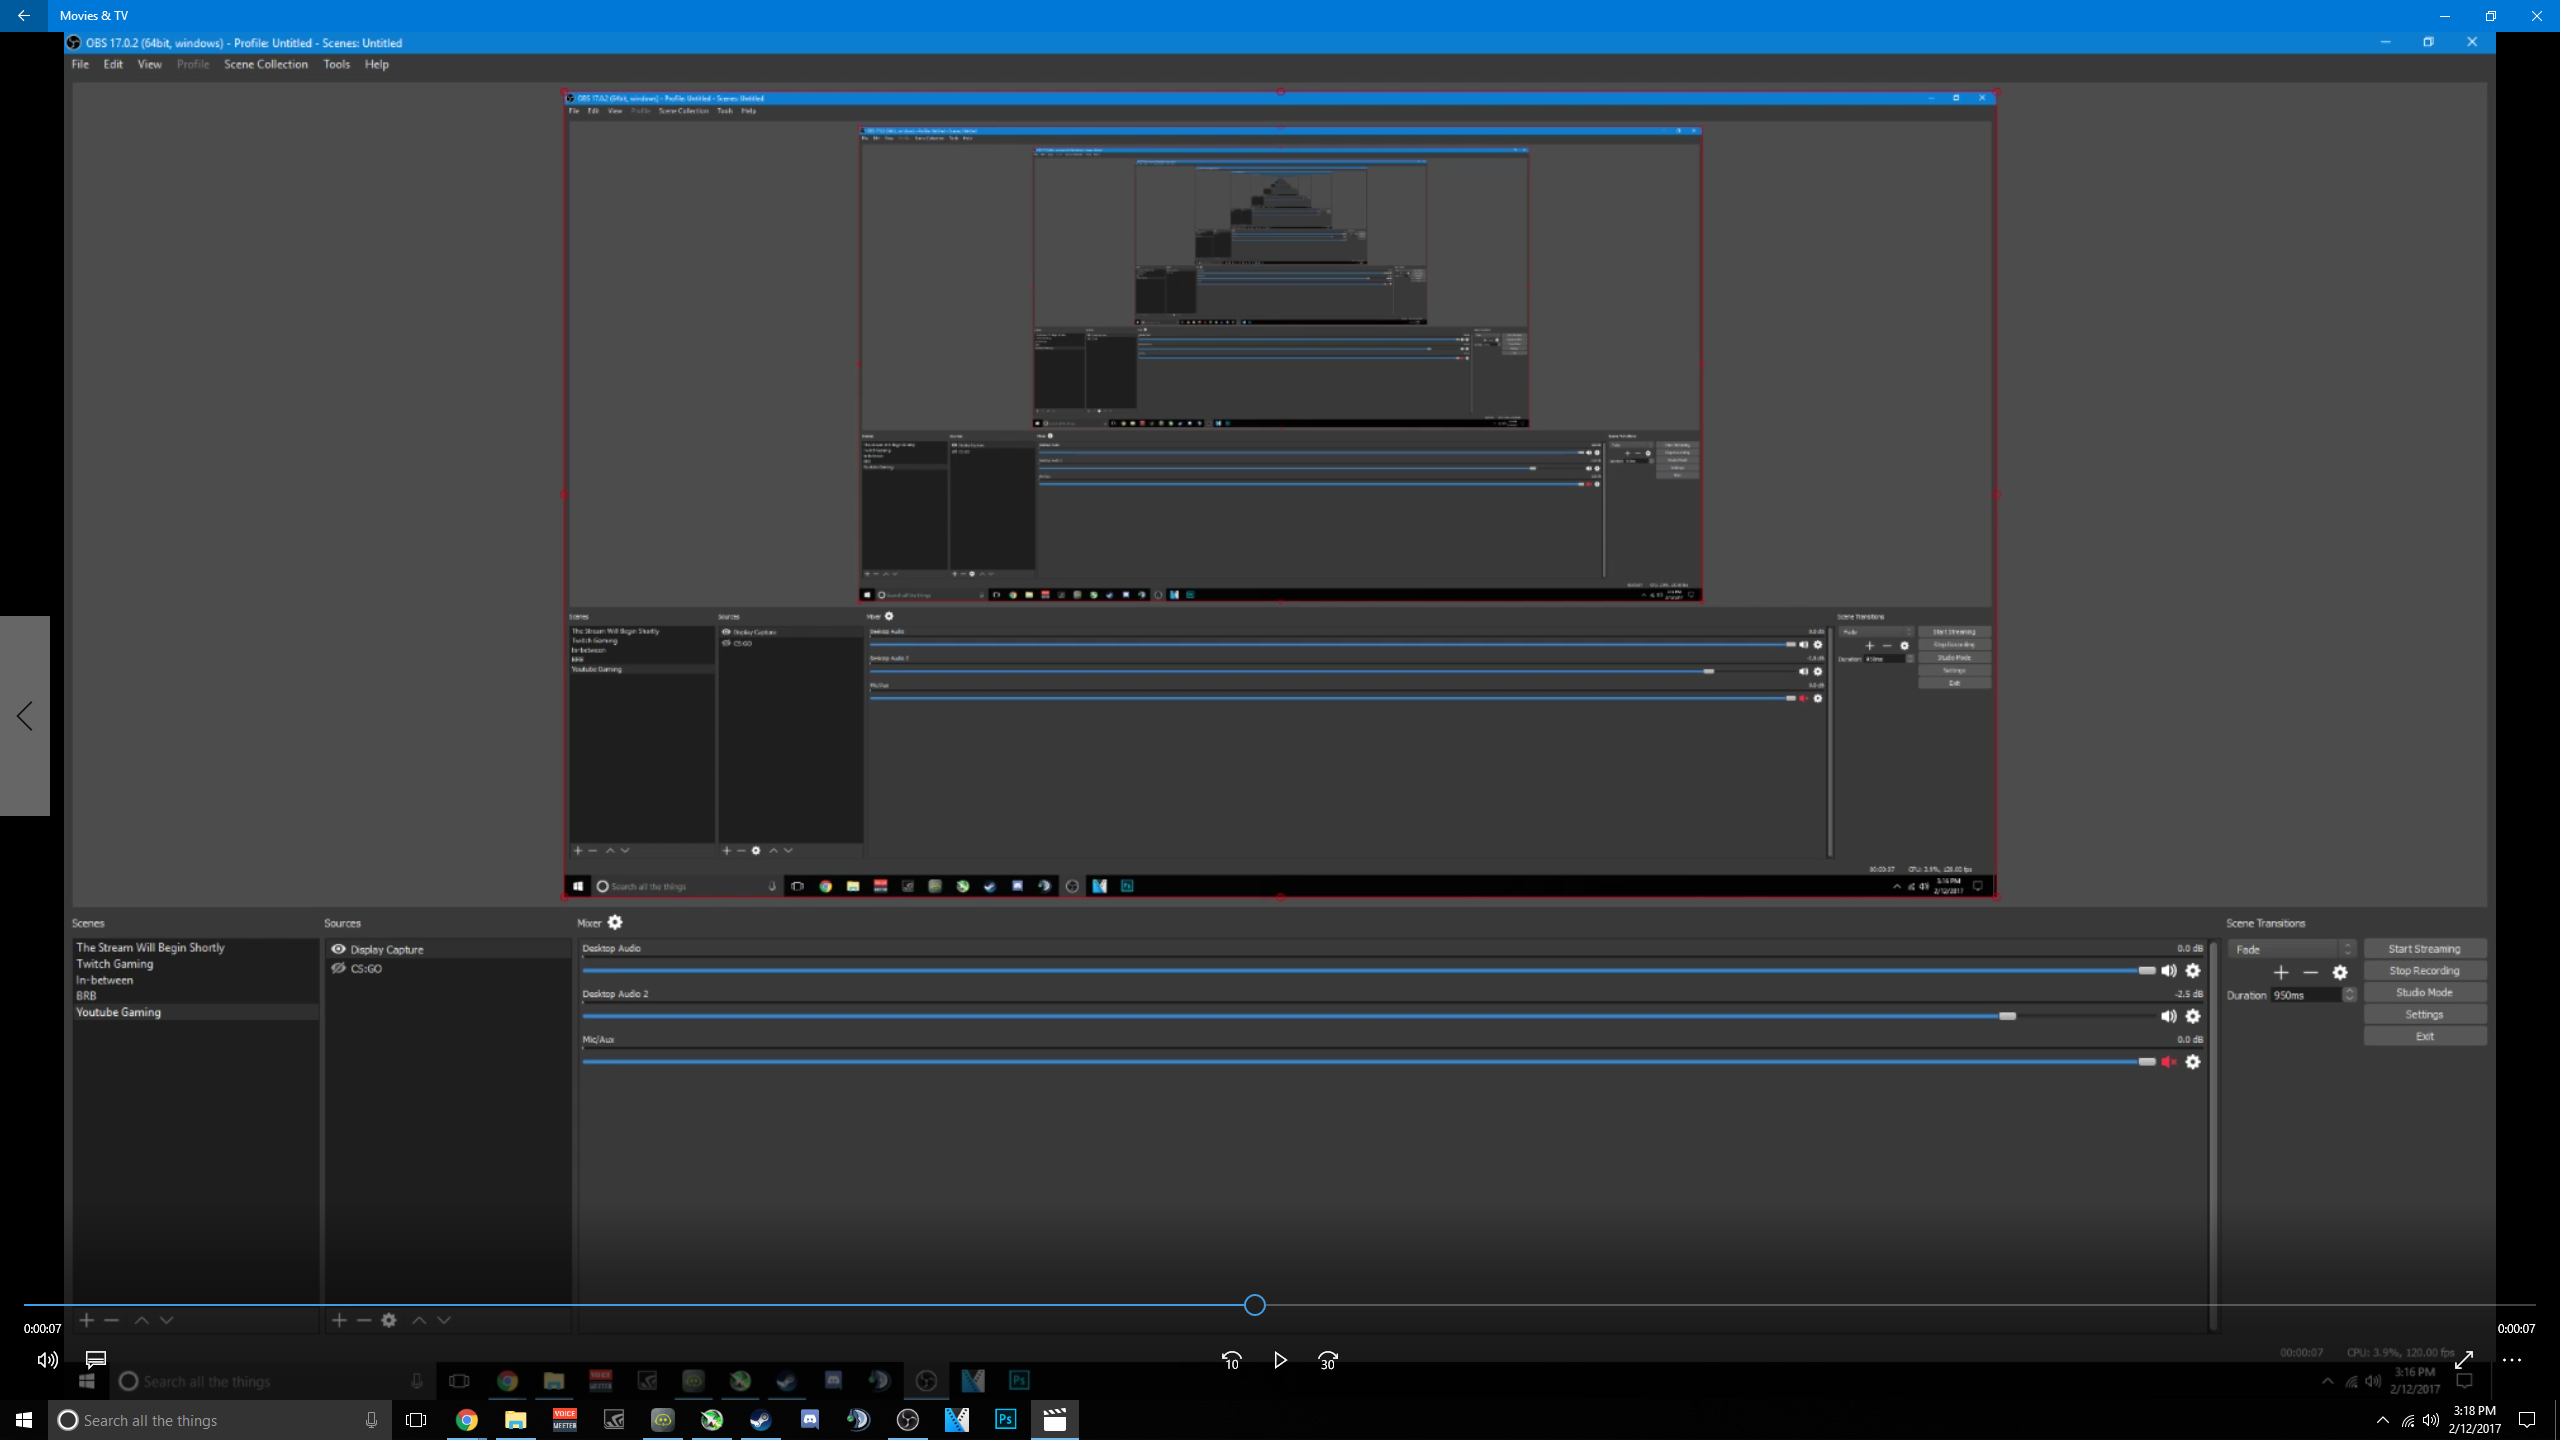Unmute Mic/Aux with the red speaker icon
The image size is (2560, 1440).
(x=2168, y=1062)
